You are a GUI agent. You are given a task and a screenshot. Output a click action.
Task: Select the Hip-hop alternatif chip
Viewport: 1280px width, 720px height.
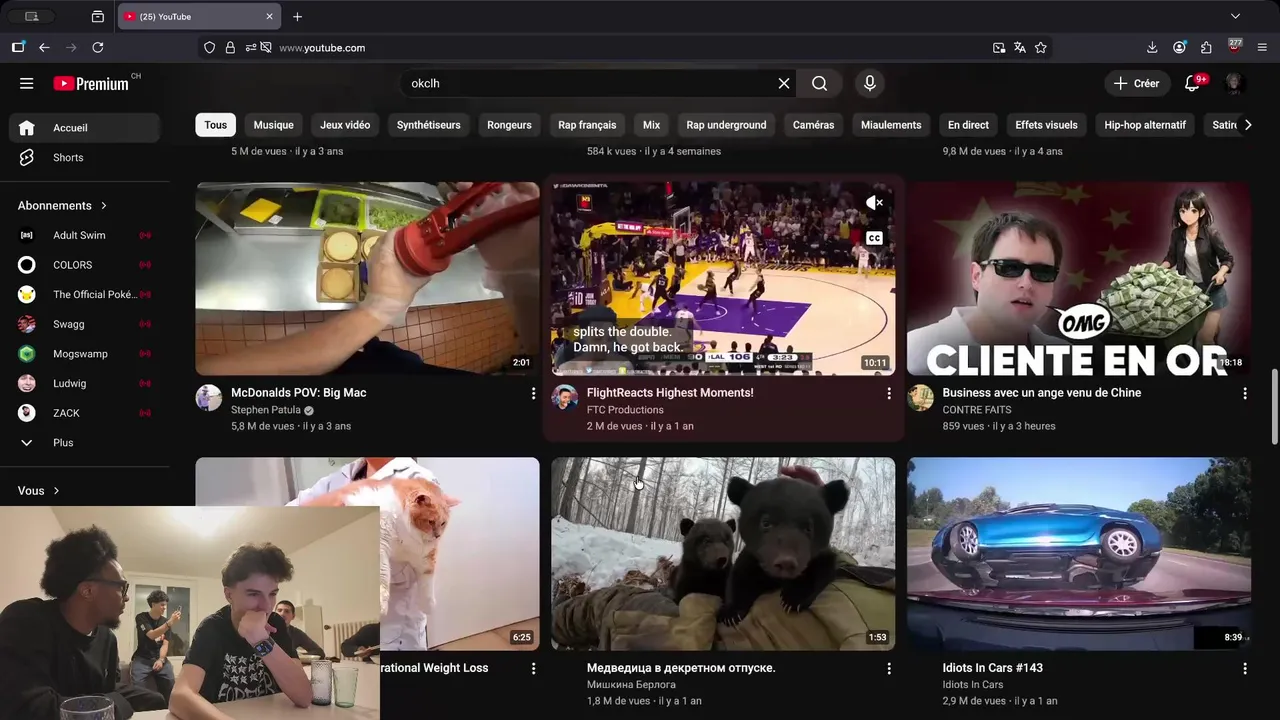click(1145, 125)
